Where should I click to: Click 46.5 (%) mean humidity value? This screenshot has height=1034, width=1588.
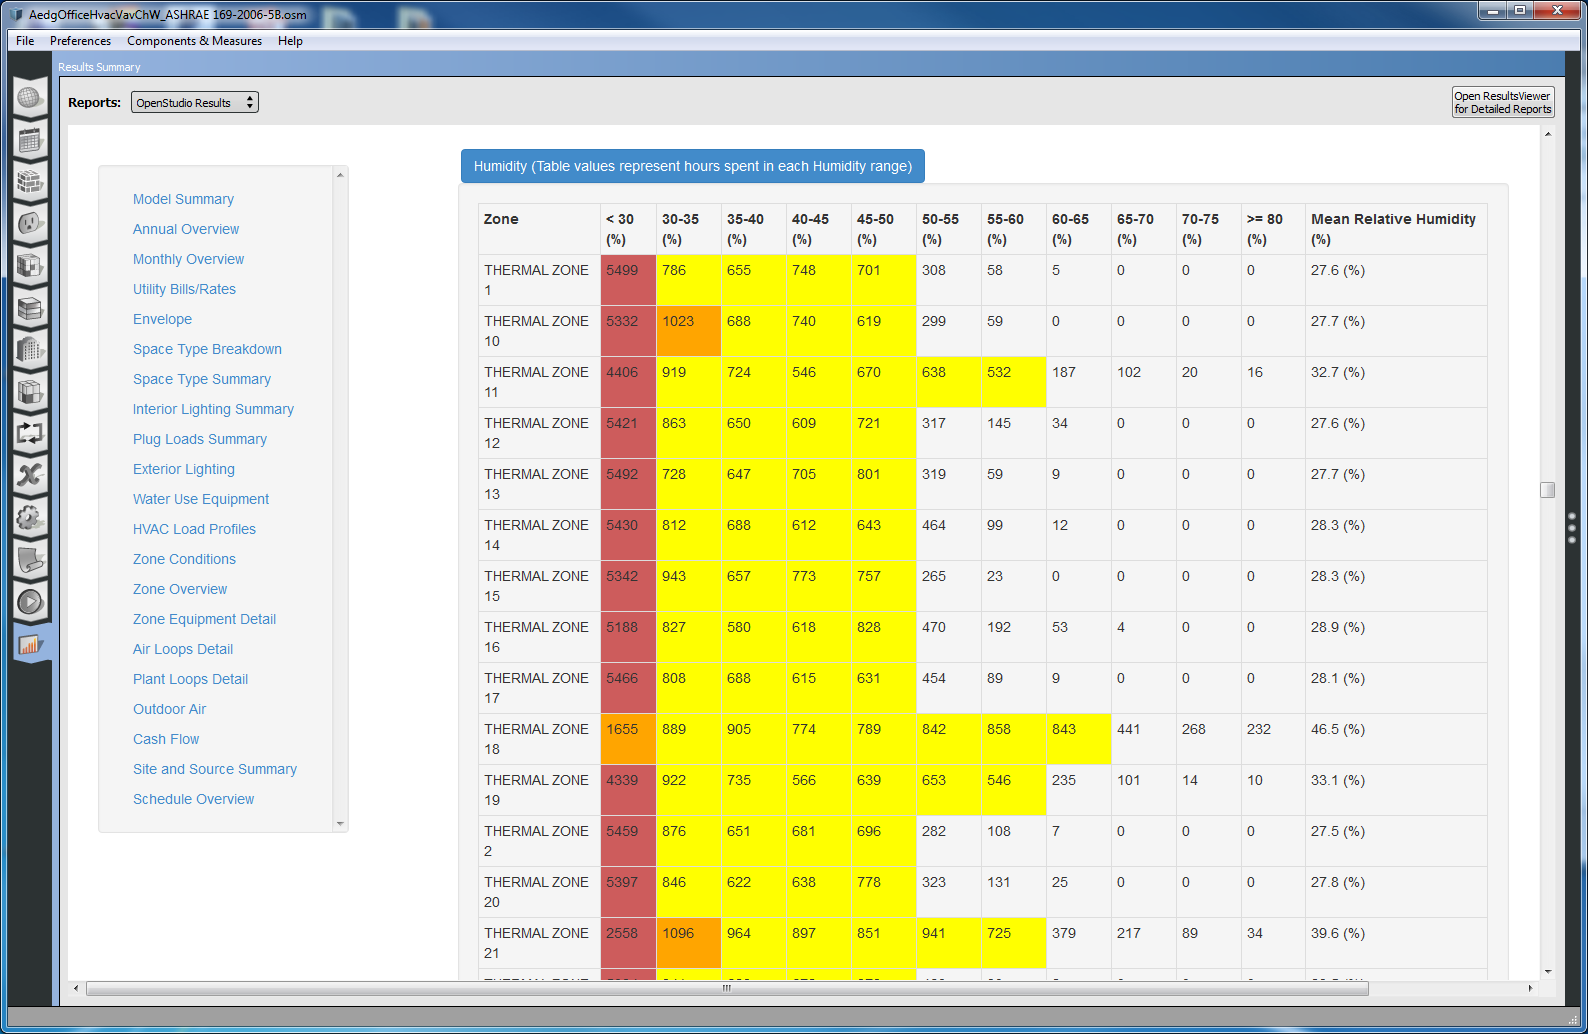tap(1338, 729)
